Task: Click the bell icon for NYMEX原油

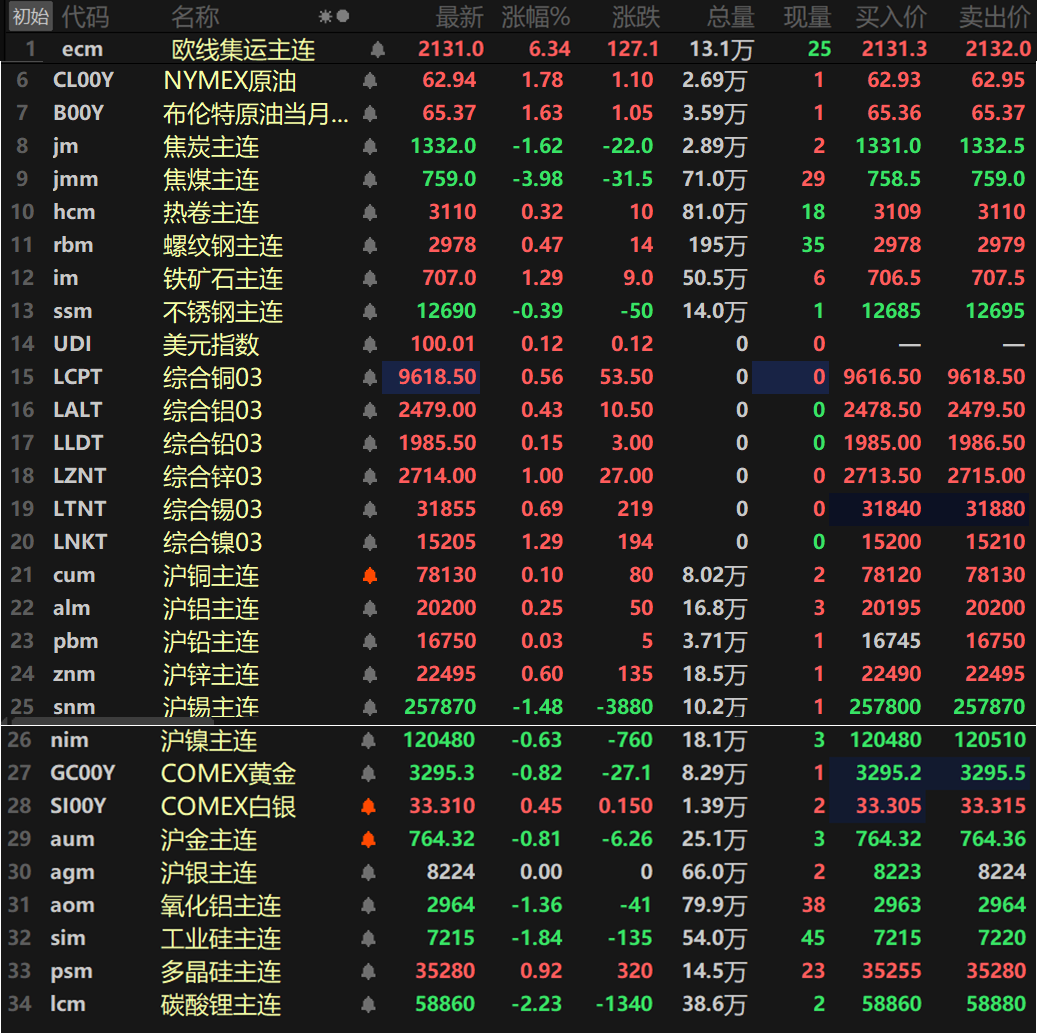Action: [369, 81]
